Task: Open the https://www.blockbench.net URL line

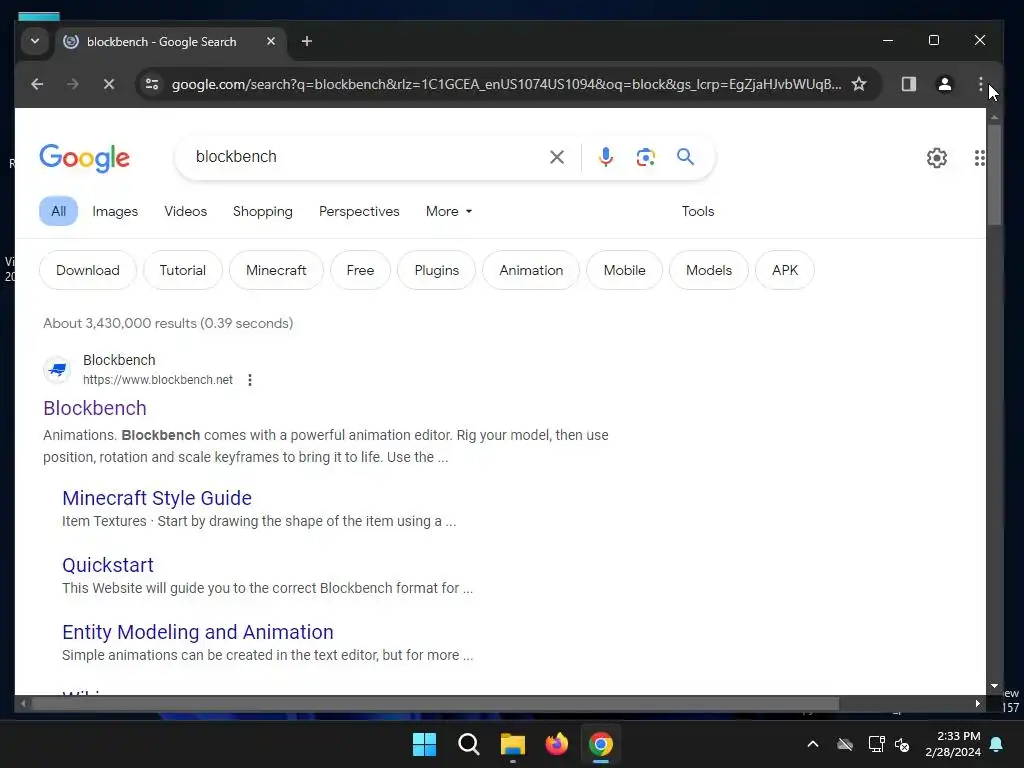Action: click(158, 380)
